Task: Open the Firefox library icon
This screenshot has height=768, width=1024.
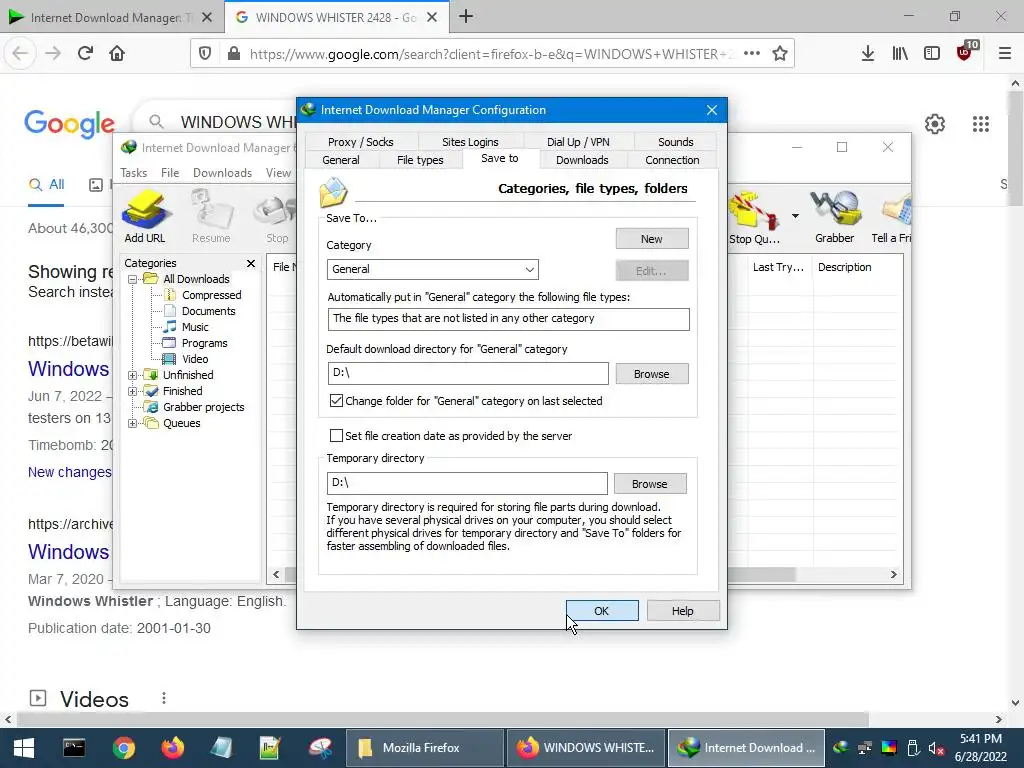Action: pyautogui.click(x=900, y=54)
